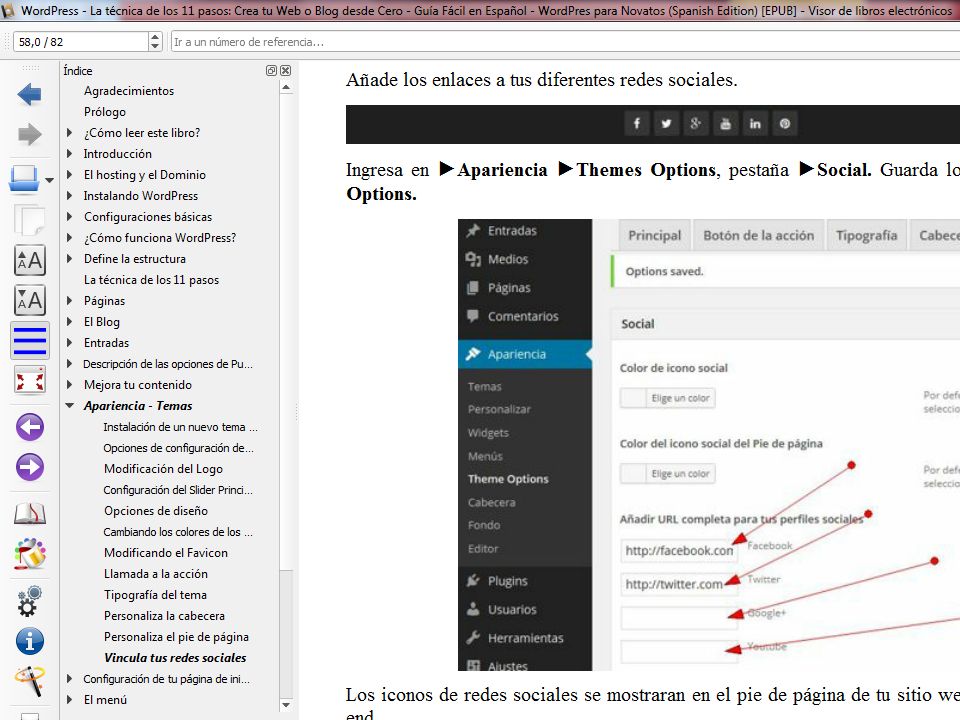This screenshot has height=720, width=960.
Task: Click the Load theme colorful icon
Action: coord(29,553)
